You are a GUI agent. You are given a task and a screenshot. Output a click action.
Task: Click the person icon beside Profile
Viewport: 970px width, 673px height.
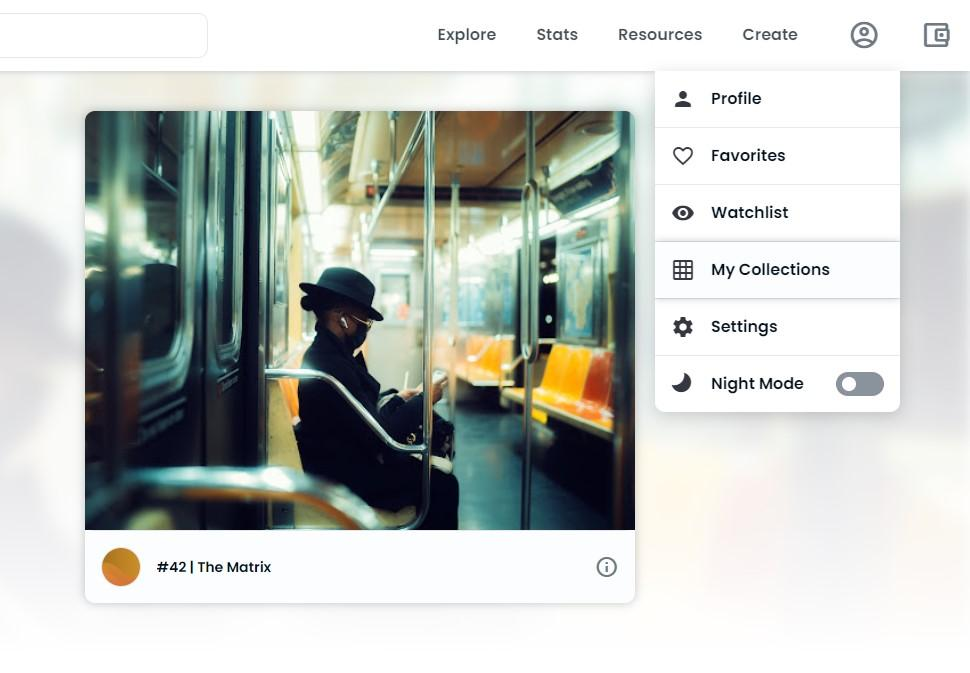click(x=683, y=99)
